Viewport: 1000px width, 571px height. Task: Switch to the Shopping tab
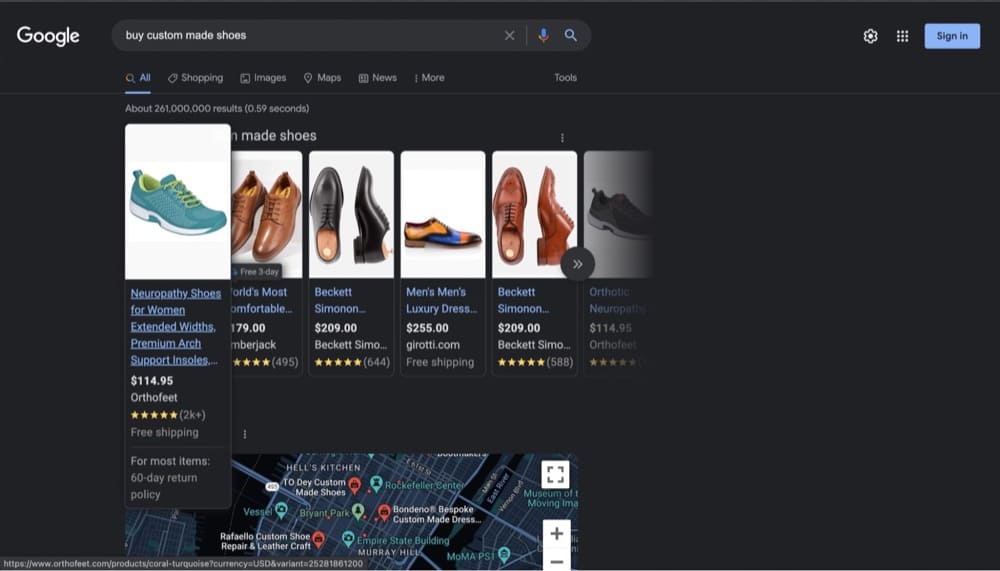pyautogui.click(x=195, y=78)
